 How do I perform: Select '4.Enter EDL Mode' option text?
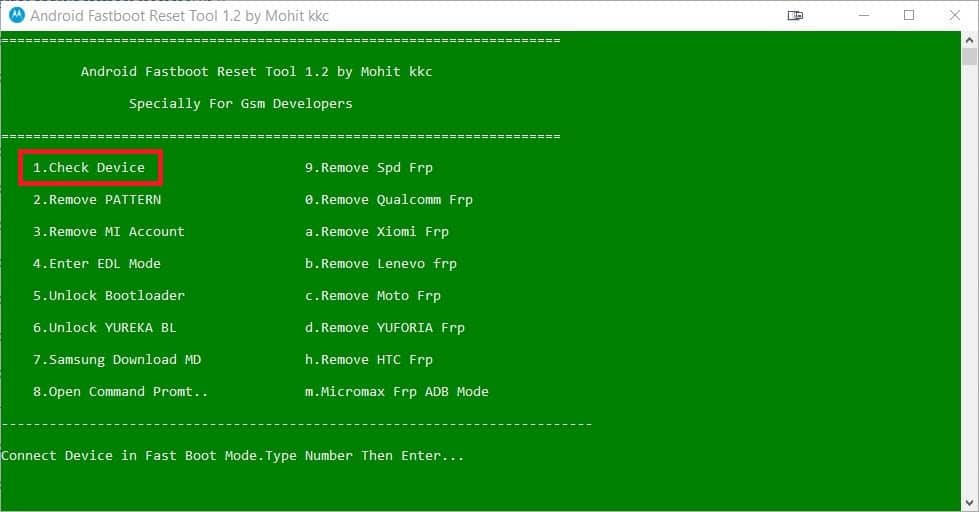(97, 263)
